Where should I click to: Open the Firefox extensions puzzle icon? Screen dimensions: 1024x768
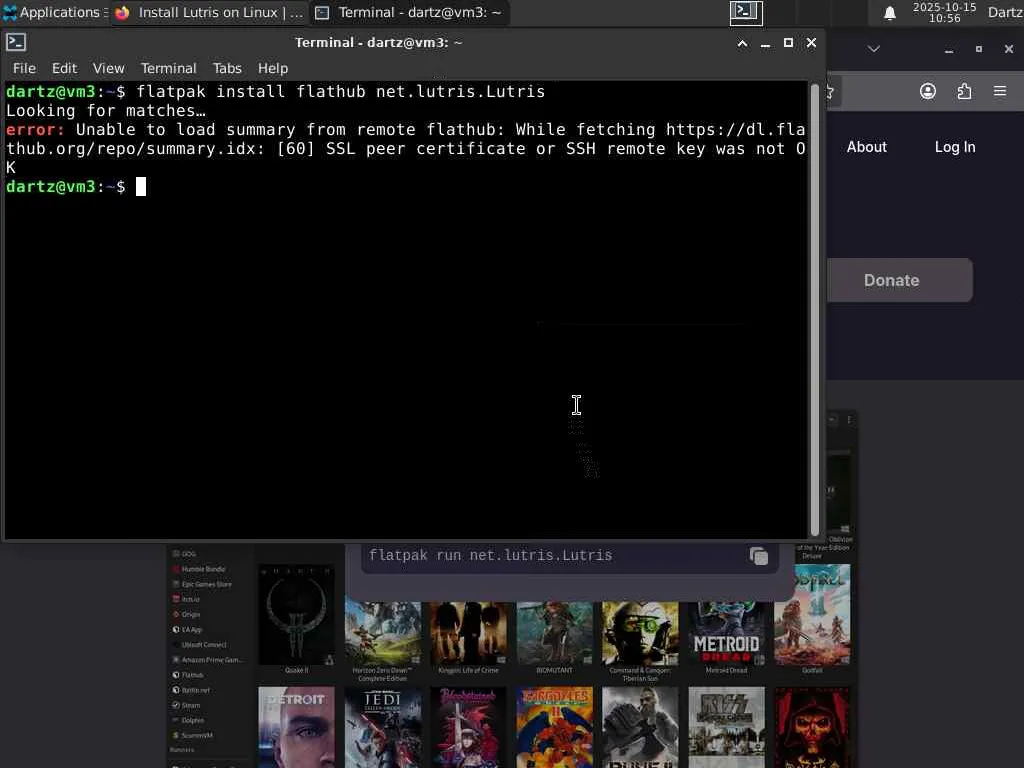click(x=964, y=91)
